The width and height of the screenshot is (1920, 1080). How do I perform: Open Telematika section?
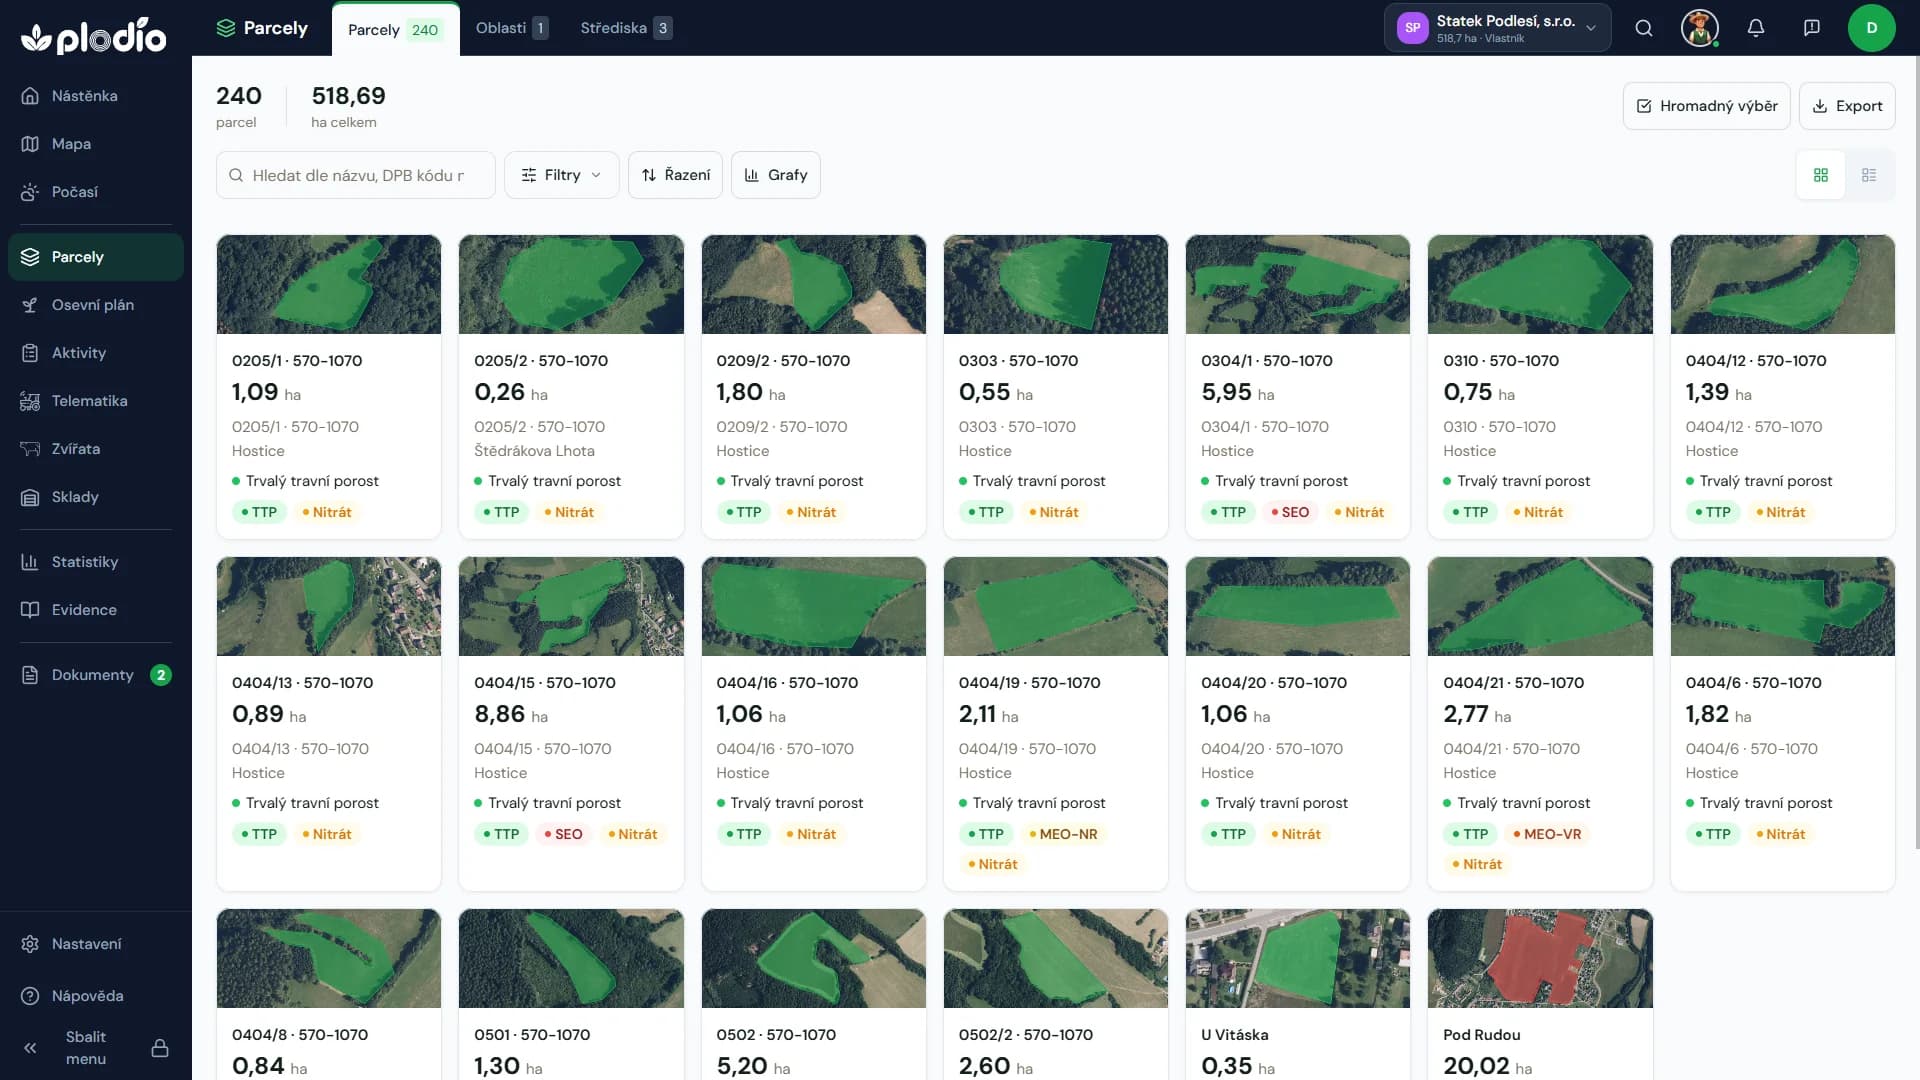point(96,401)
